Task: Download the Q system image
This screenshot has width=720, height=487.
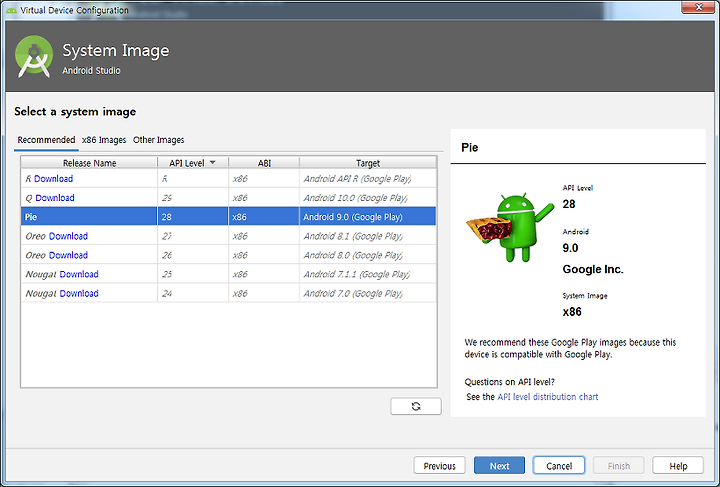Action: (x=55, y=198)
